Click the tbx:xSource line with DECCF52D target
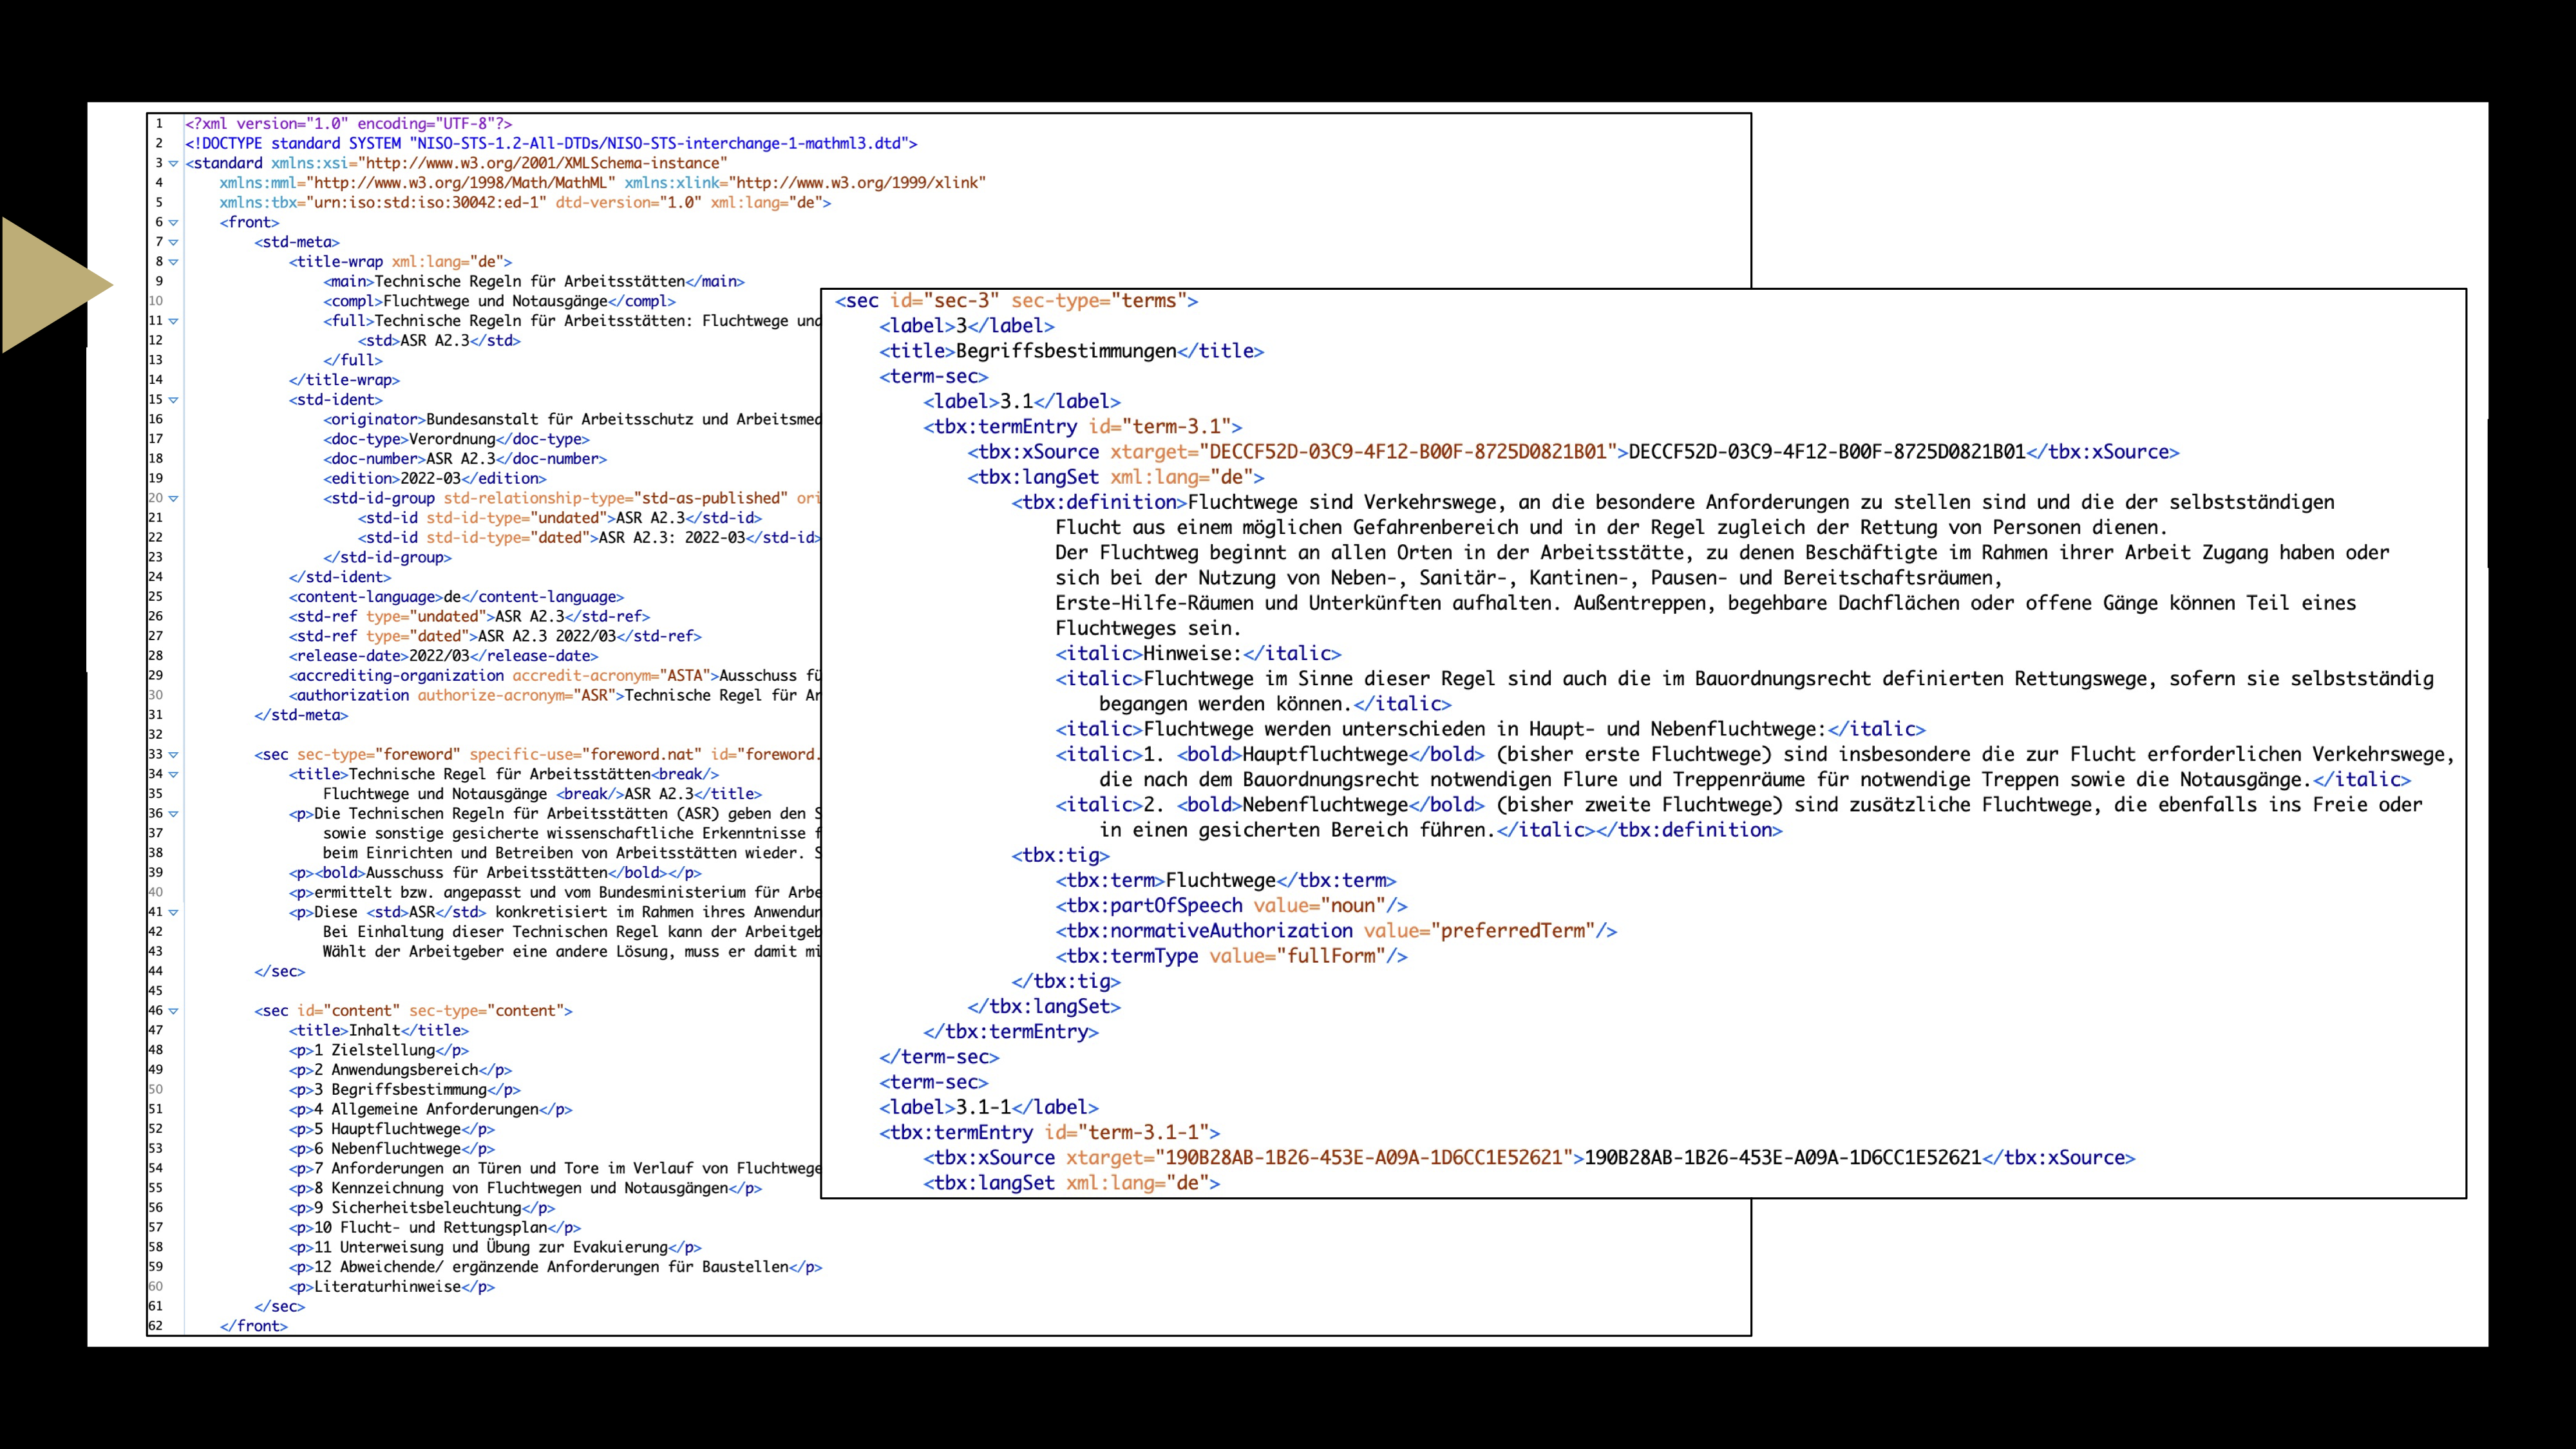Image resolution: width=2576 pixels, height=1449 pixels. click(1573, 452)
